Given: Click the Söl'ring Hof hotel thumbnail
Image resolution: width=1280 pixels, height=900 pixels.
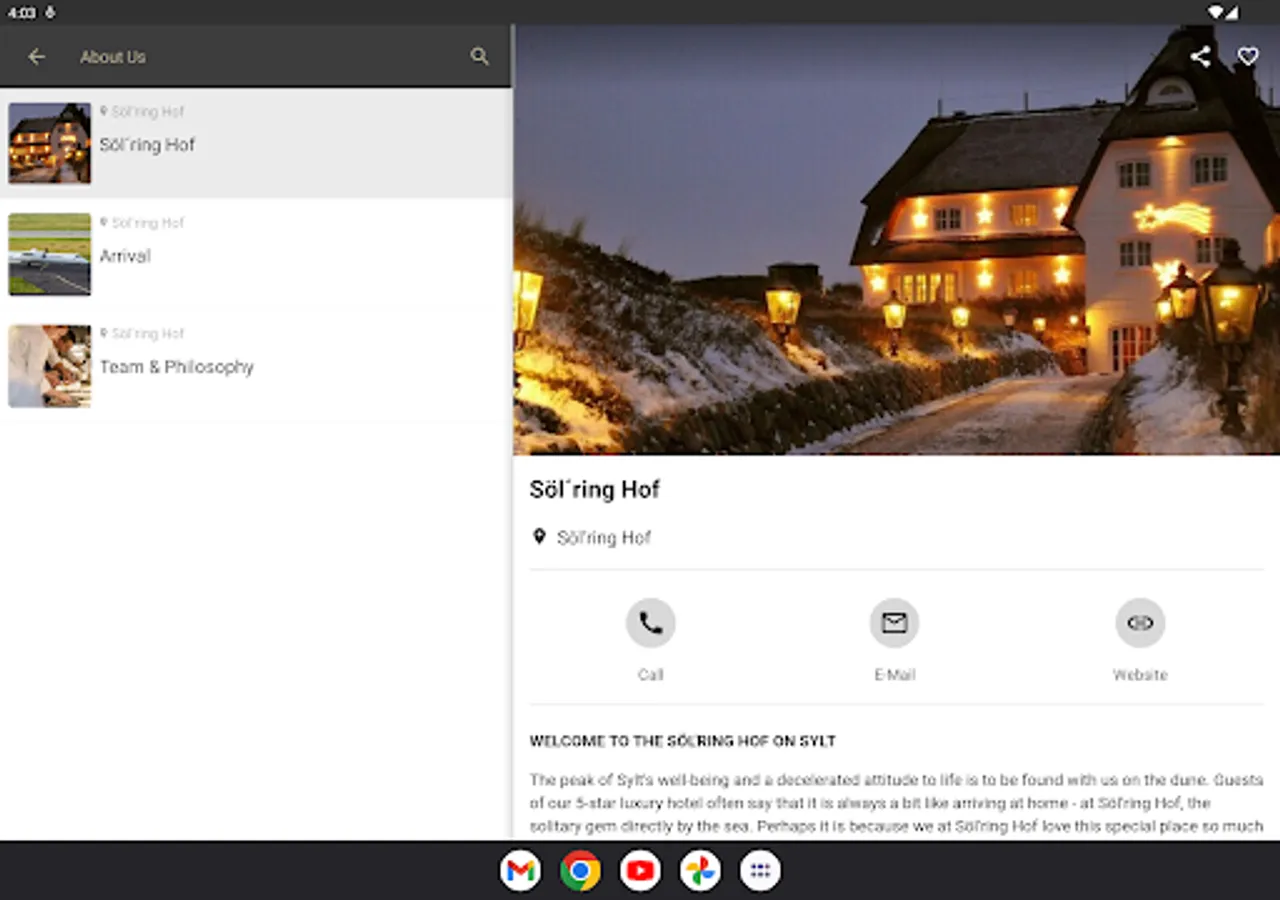Looking at the screenshot, I should click(x=50, y=143).
